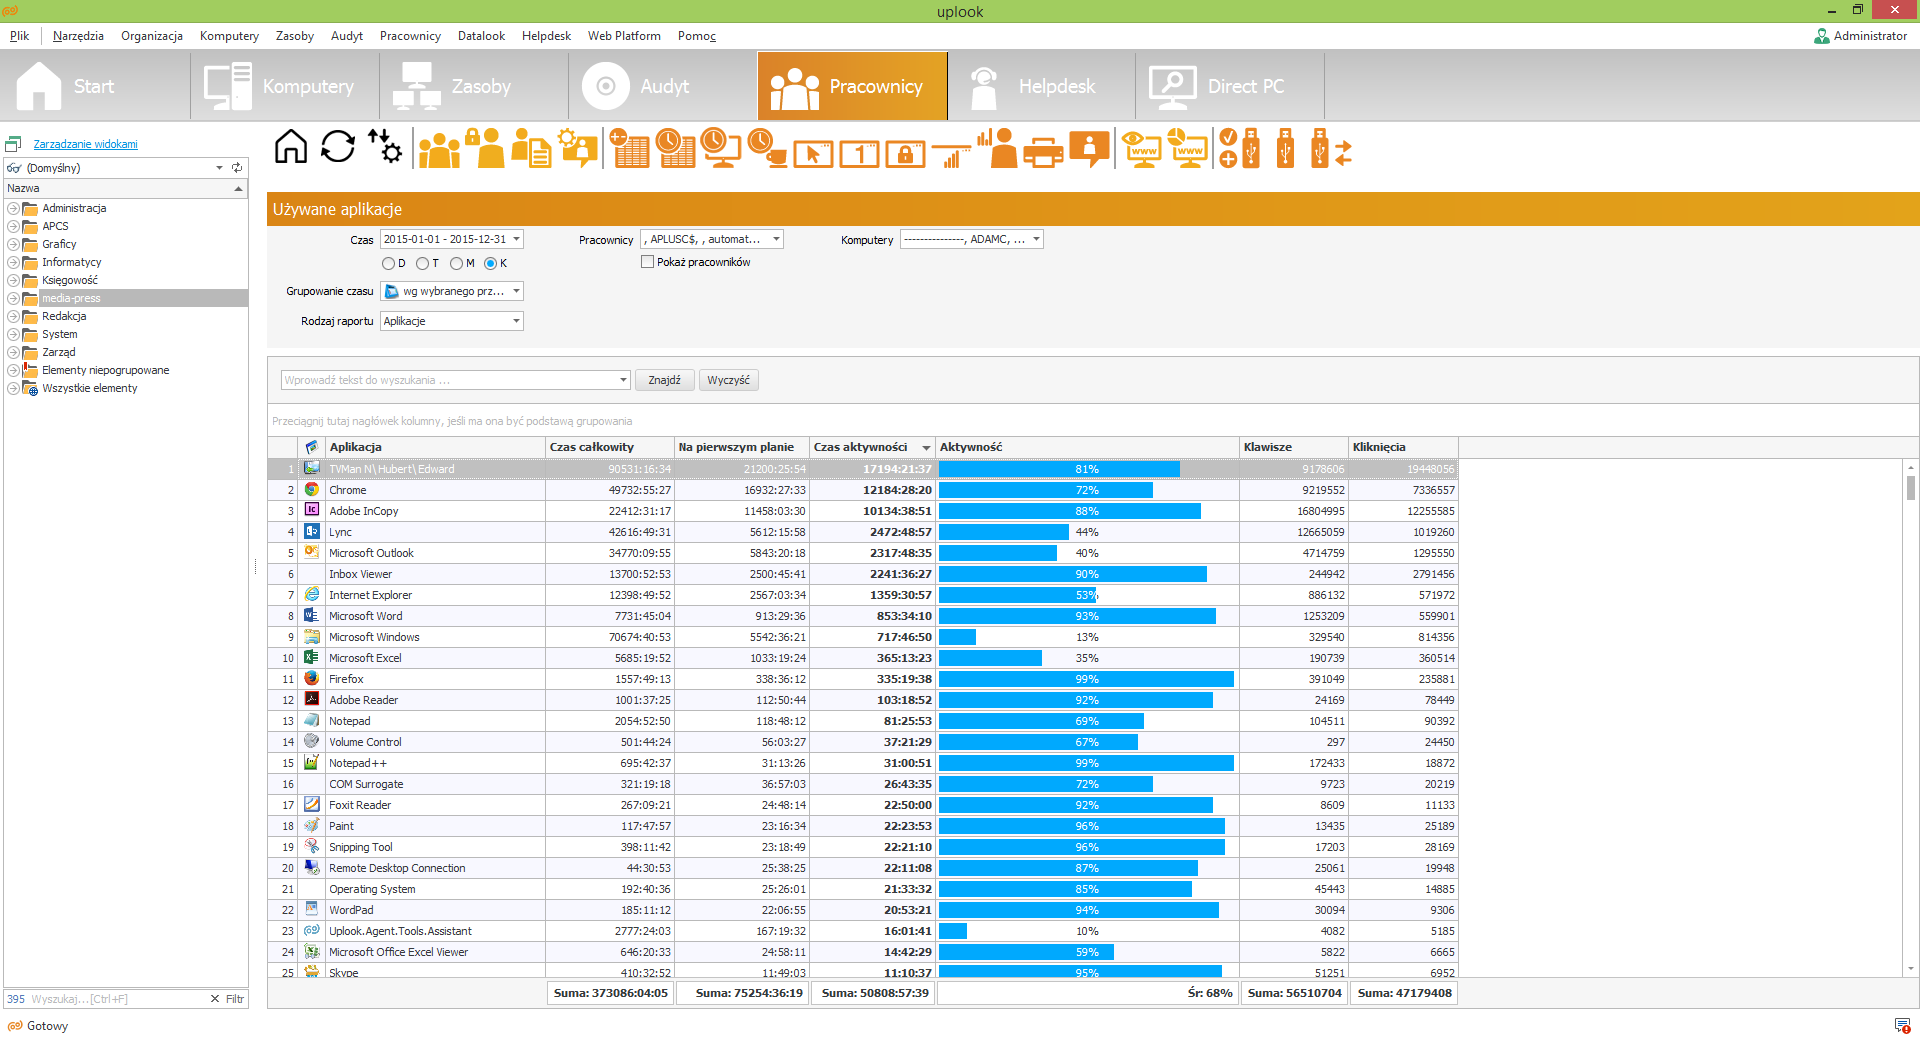This screenshot has height=1040, width=1920.
Task: Open the eye over www monitor icon
Action: 1141,148
